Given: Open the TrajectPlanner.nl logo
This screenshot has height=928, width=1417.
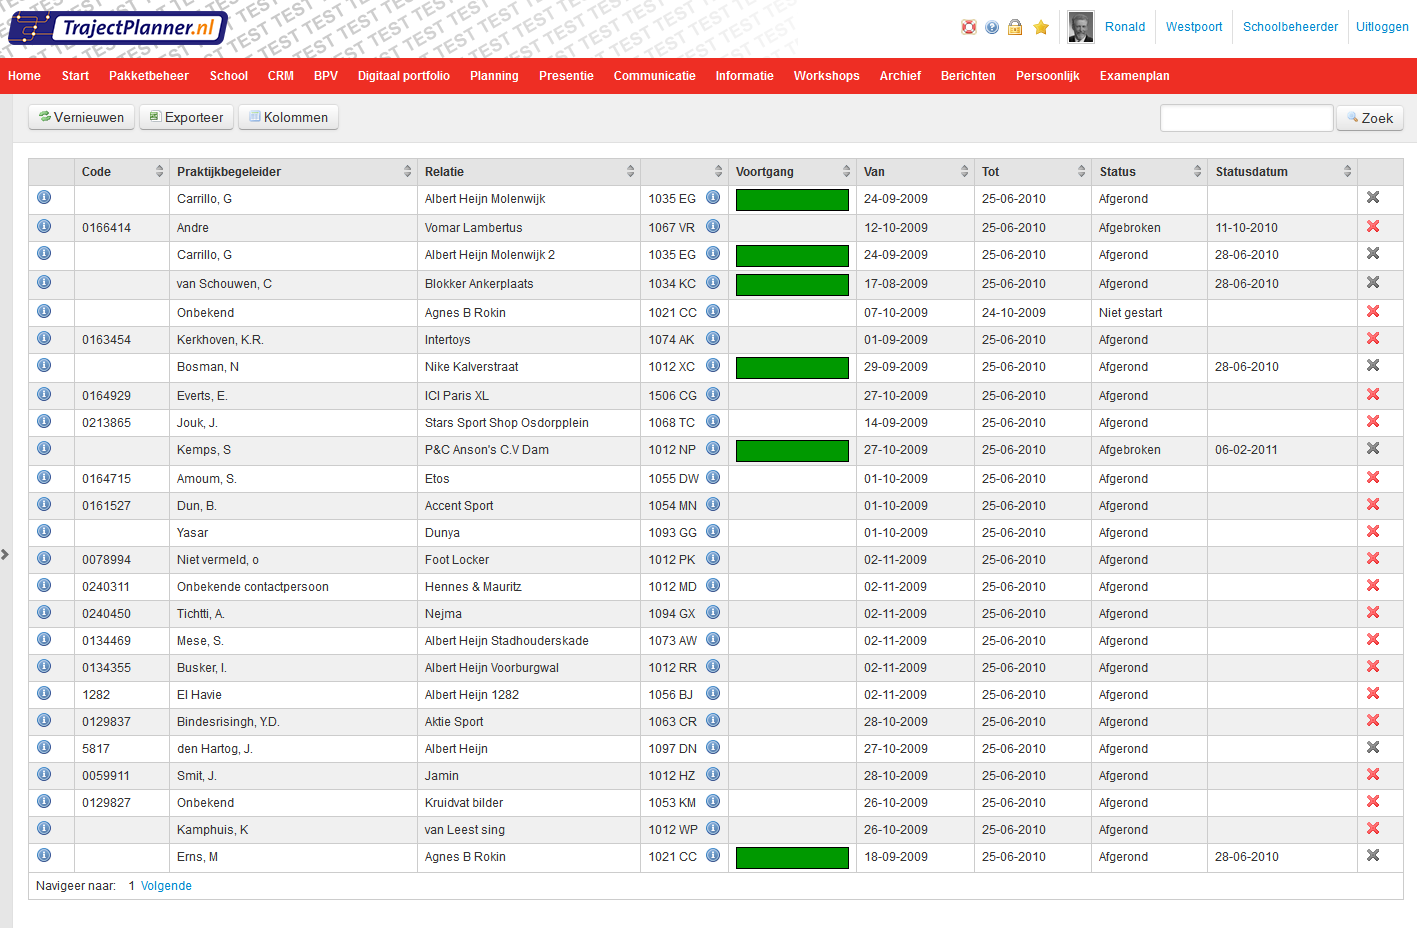Looking at the screenshot, I should pyautogui.click(x=118, y=28).
